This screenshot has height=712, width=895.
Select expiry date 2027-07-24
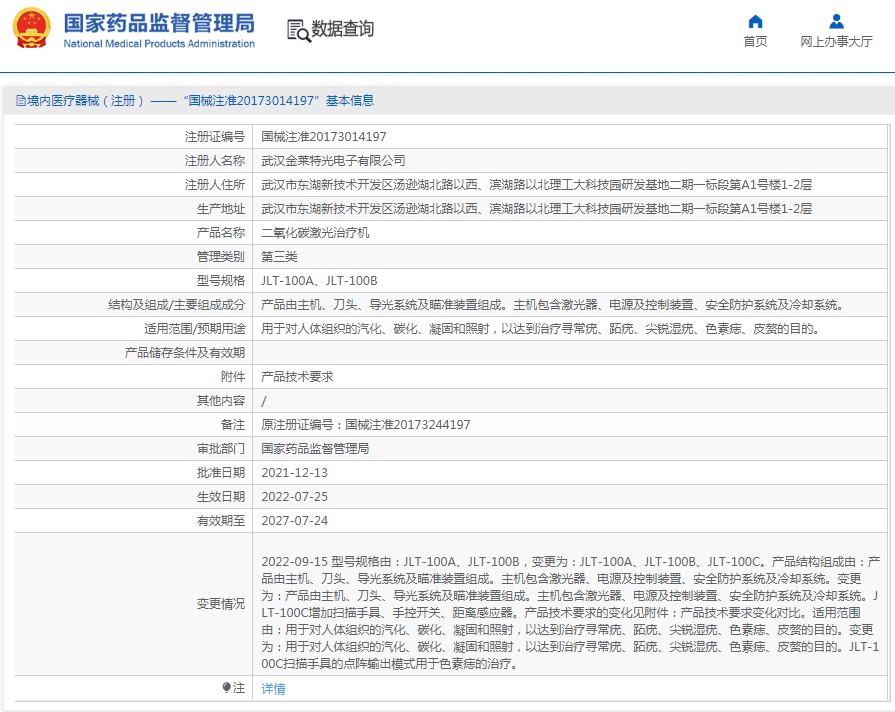coord(295,521)
